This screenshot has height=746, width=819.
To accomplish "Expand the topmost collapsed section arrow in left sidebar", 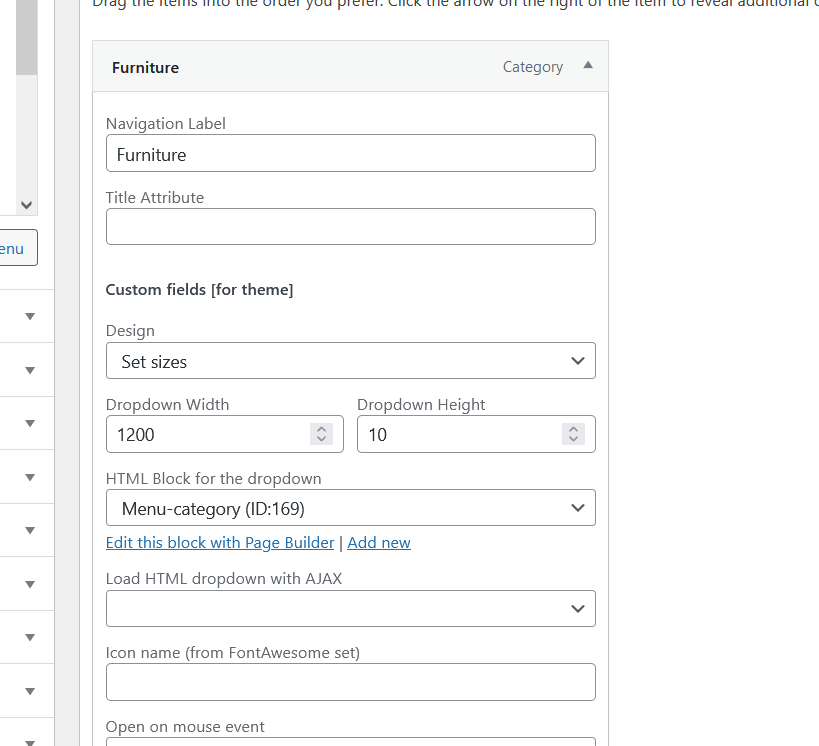I will click(x=30, y=316).
